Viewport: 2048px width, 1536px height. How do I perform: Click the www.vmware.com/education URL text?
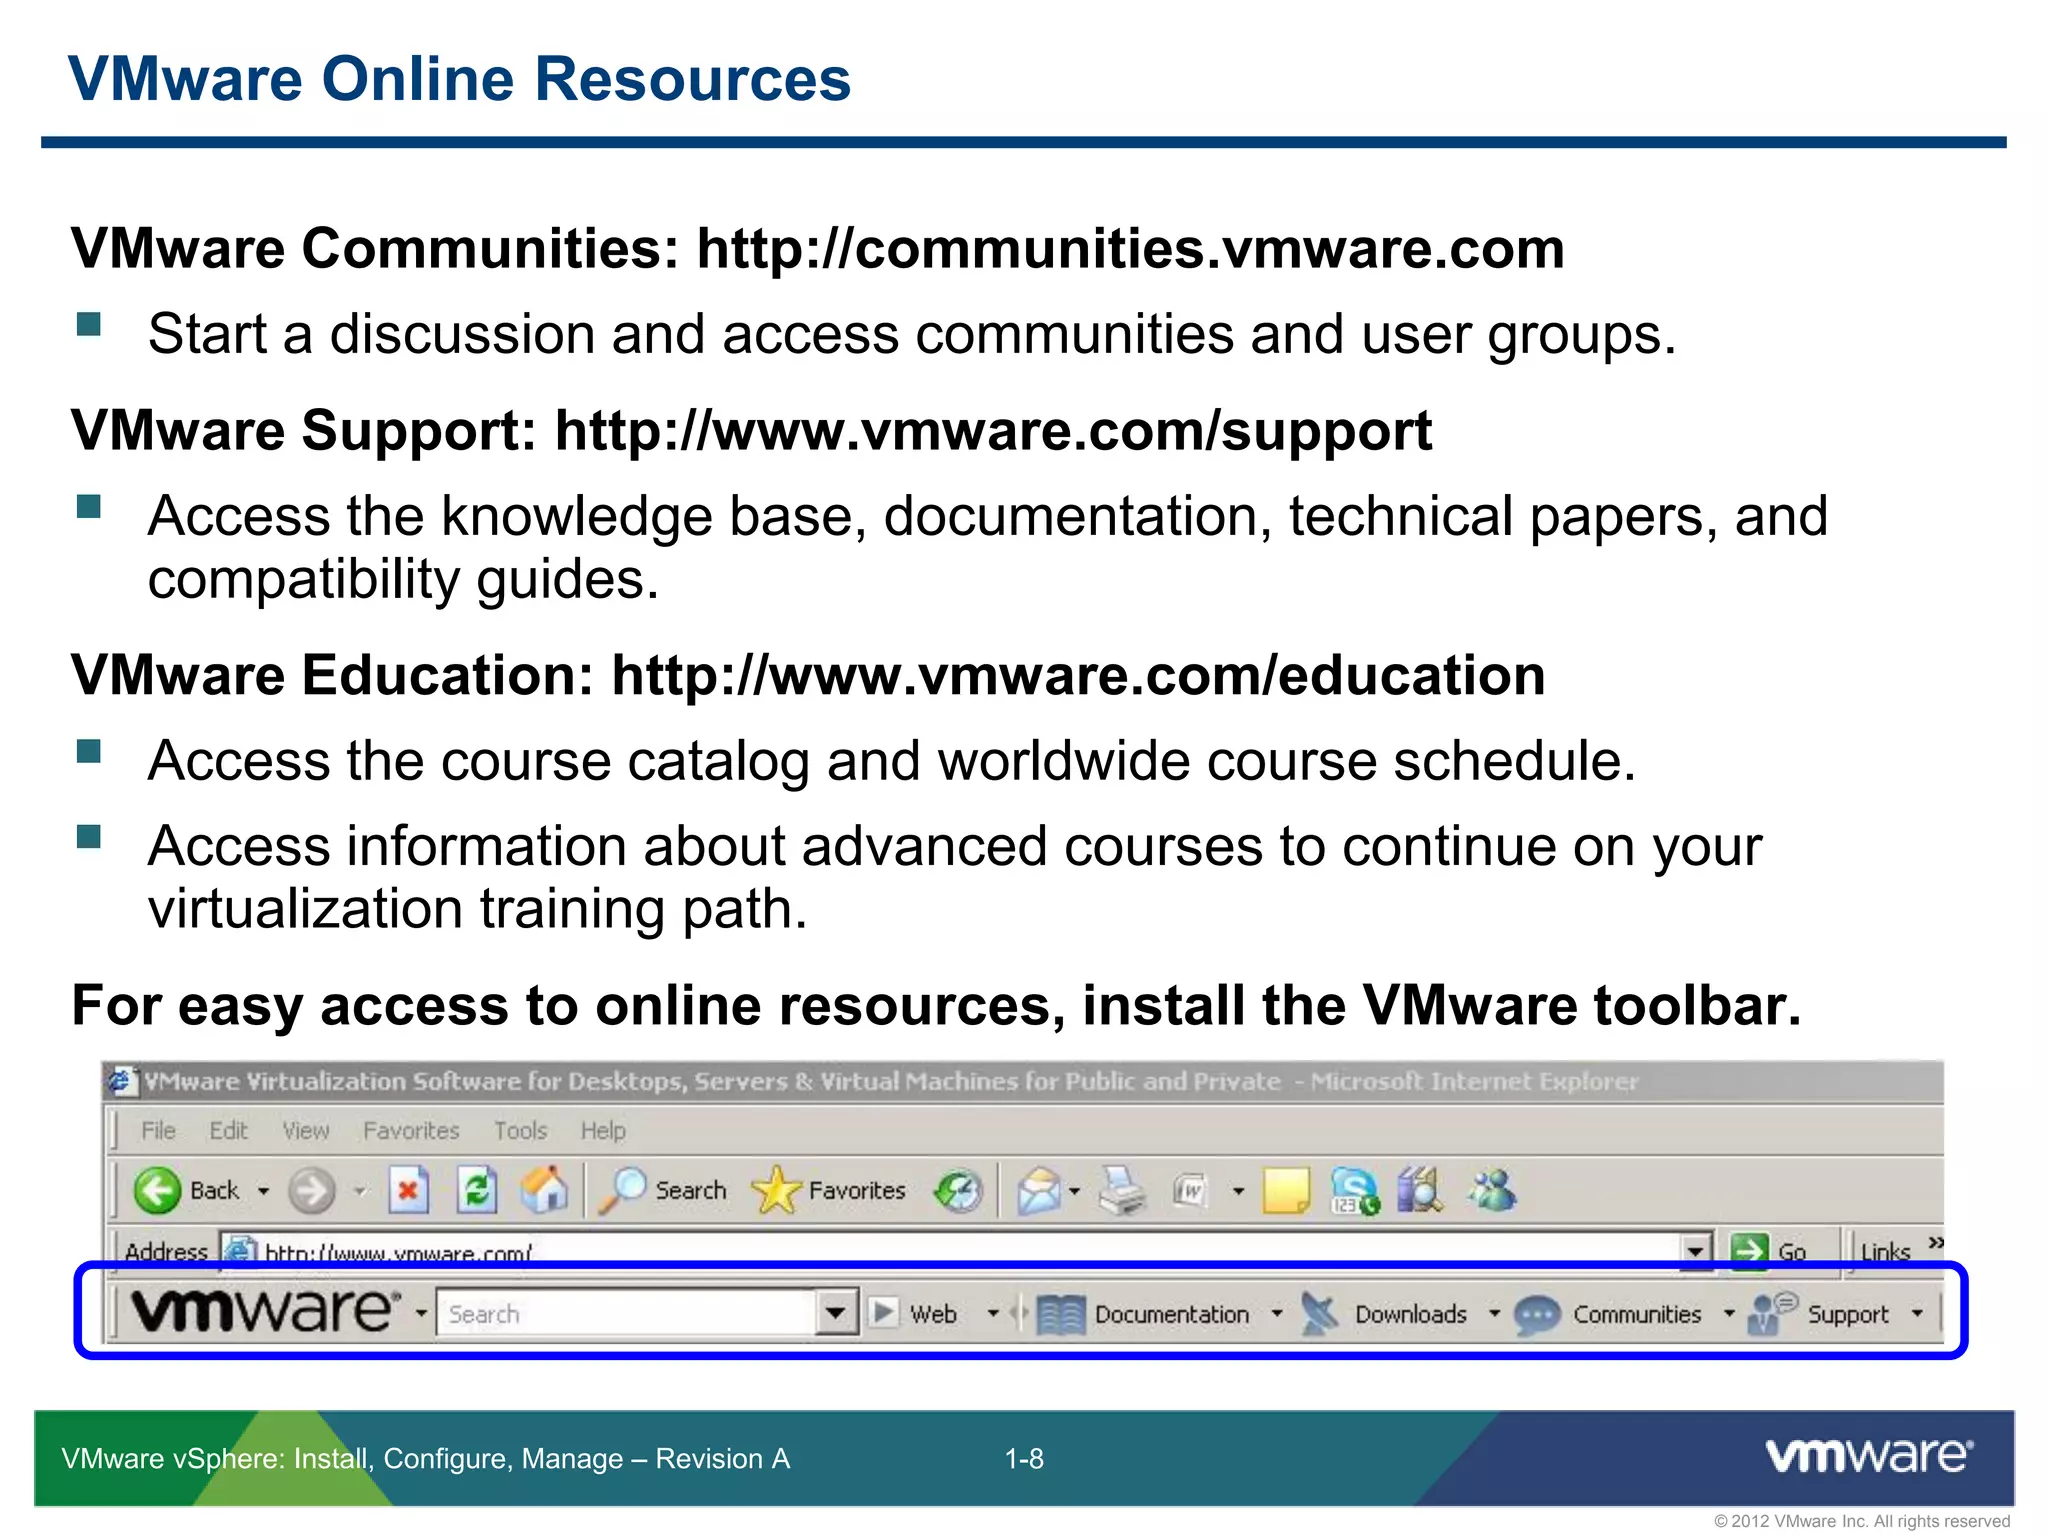1078,675
